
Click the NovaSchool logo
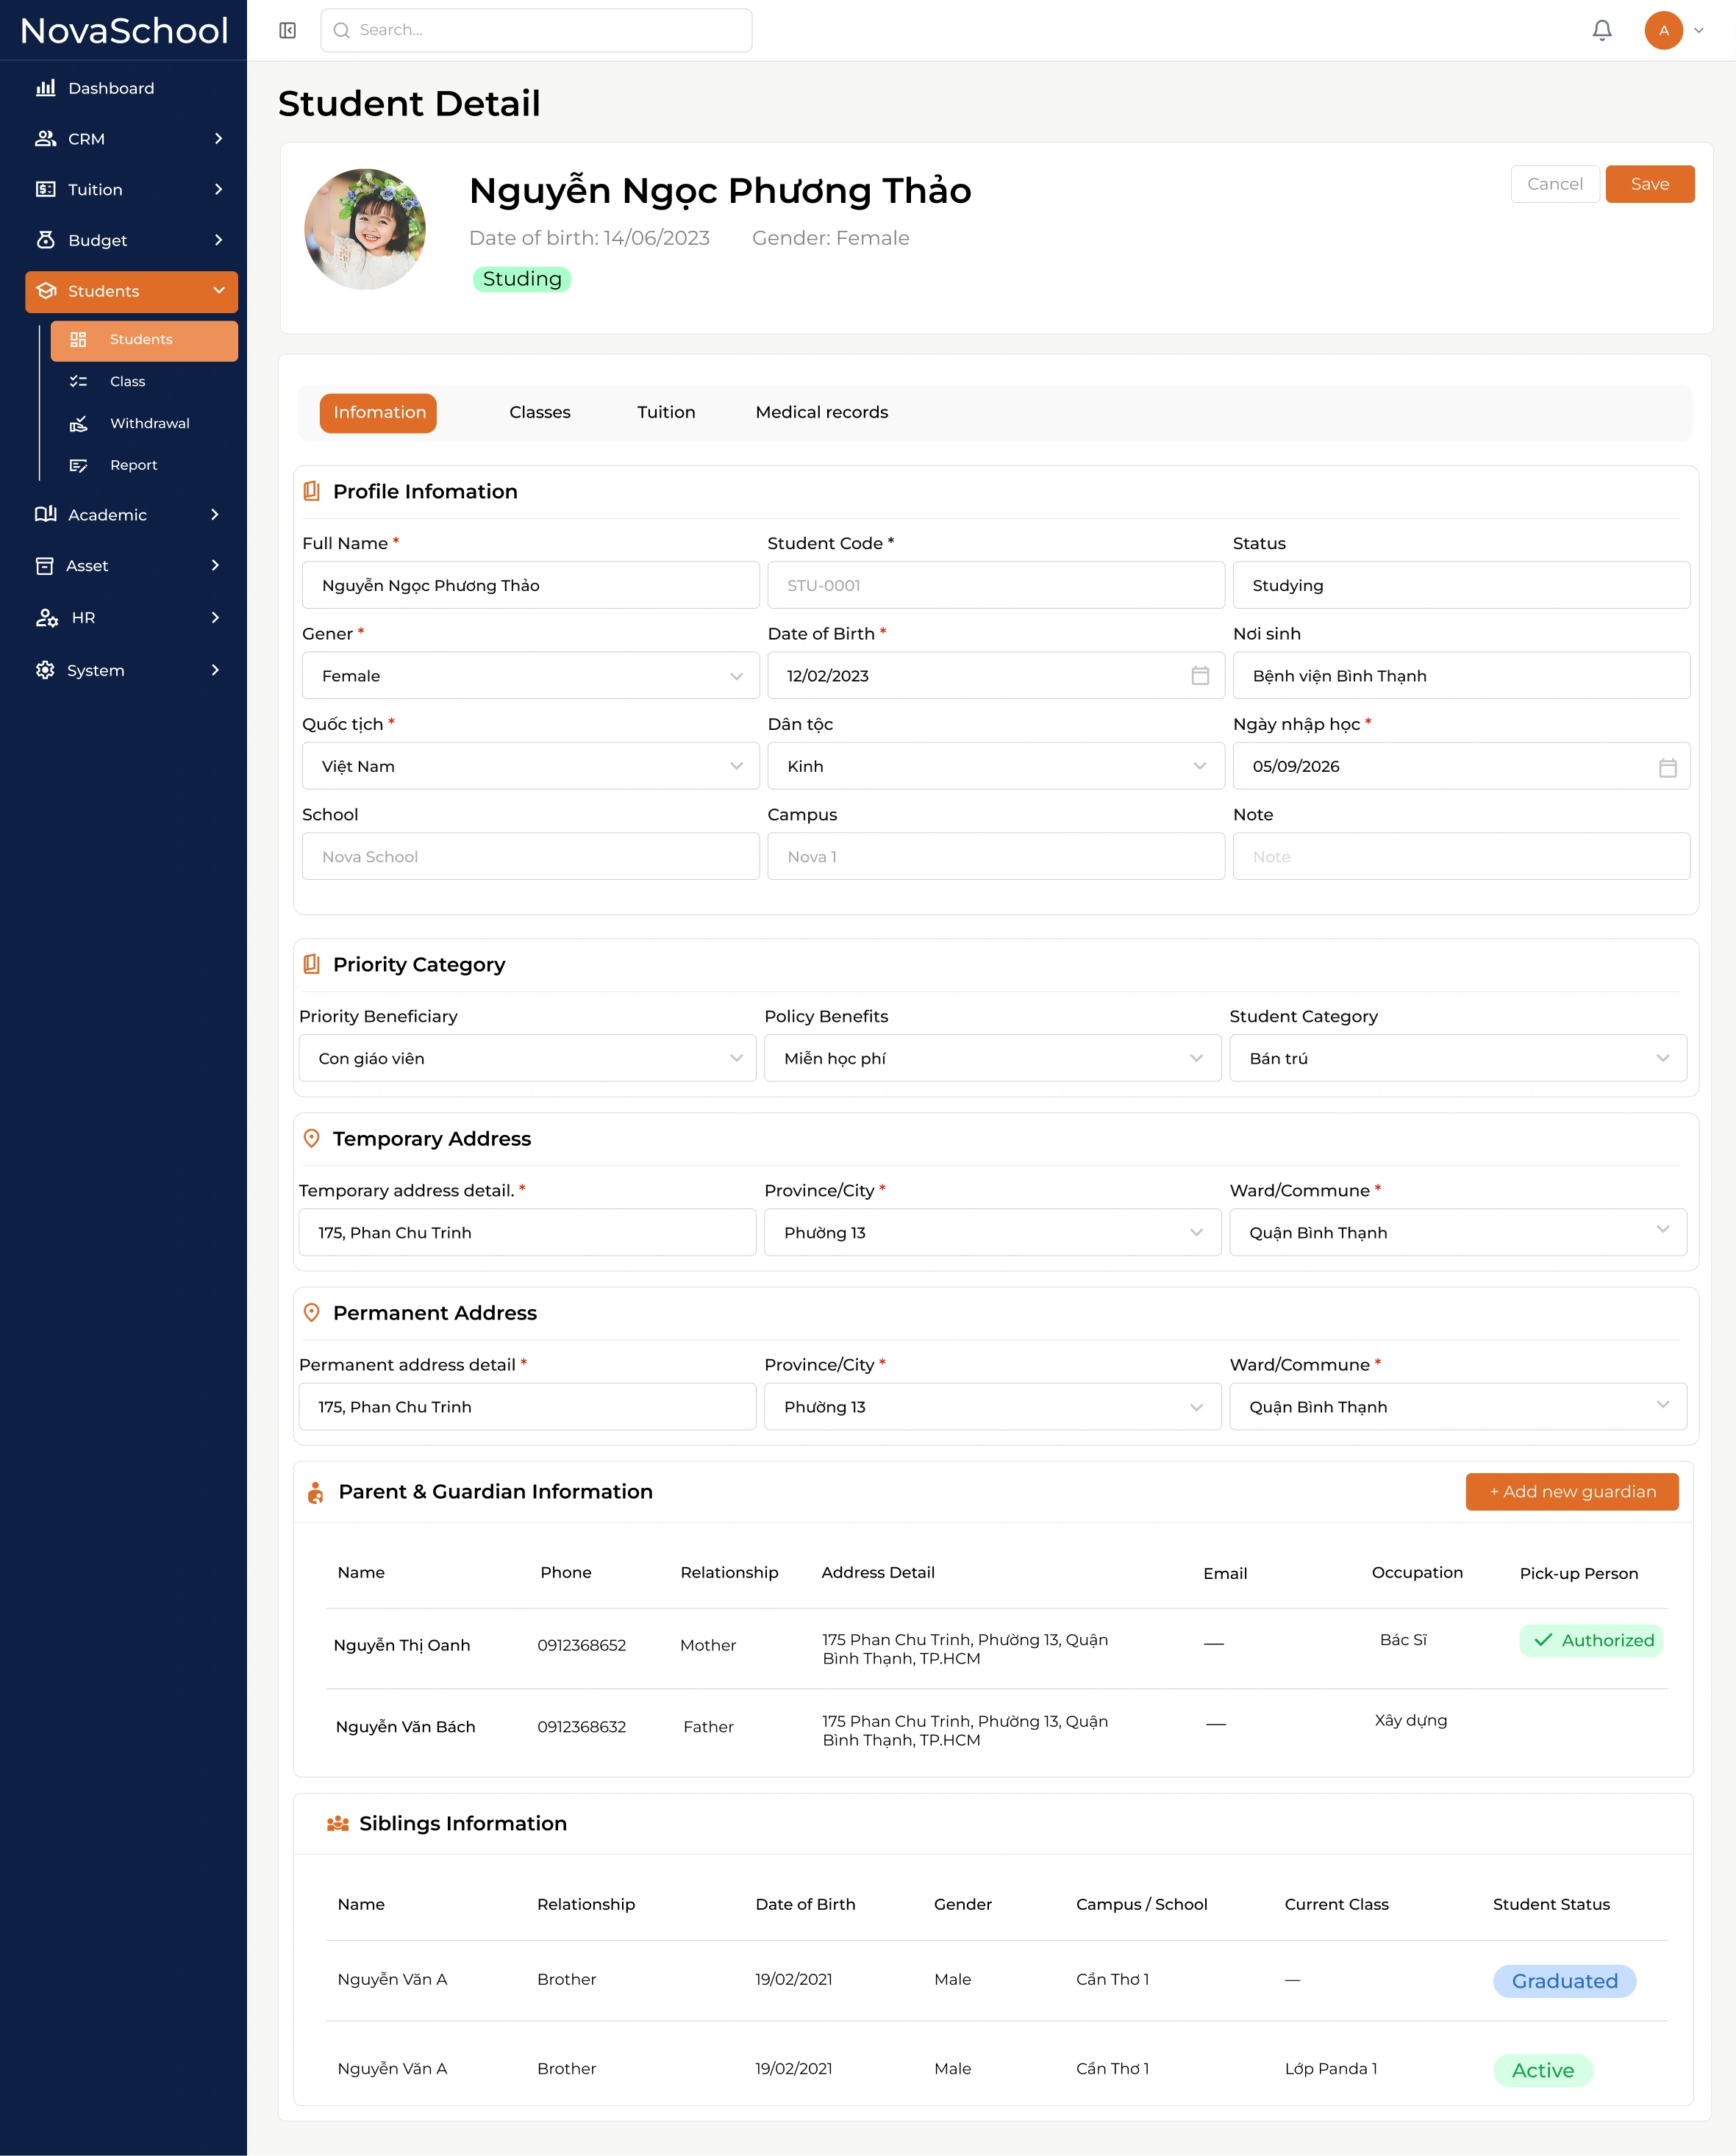pyautogui.click(x=124, y=31)
